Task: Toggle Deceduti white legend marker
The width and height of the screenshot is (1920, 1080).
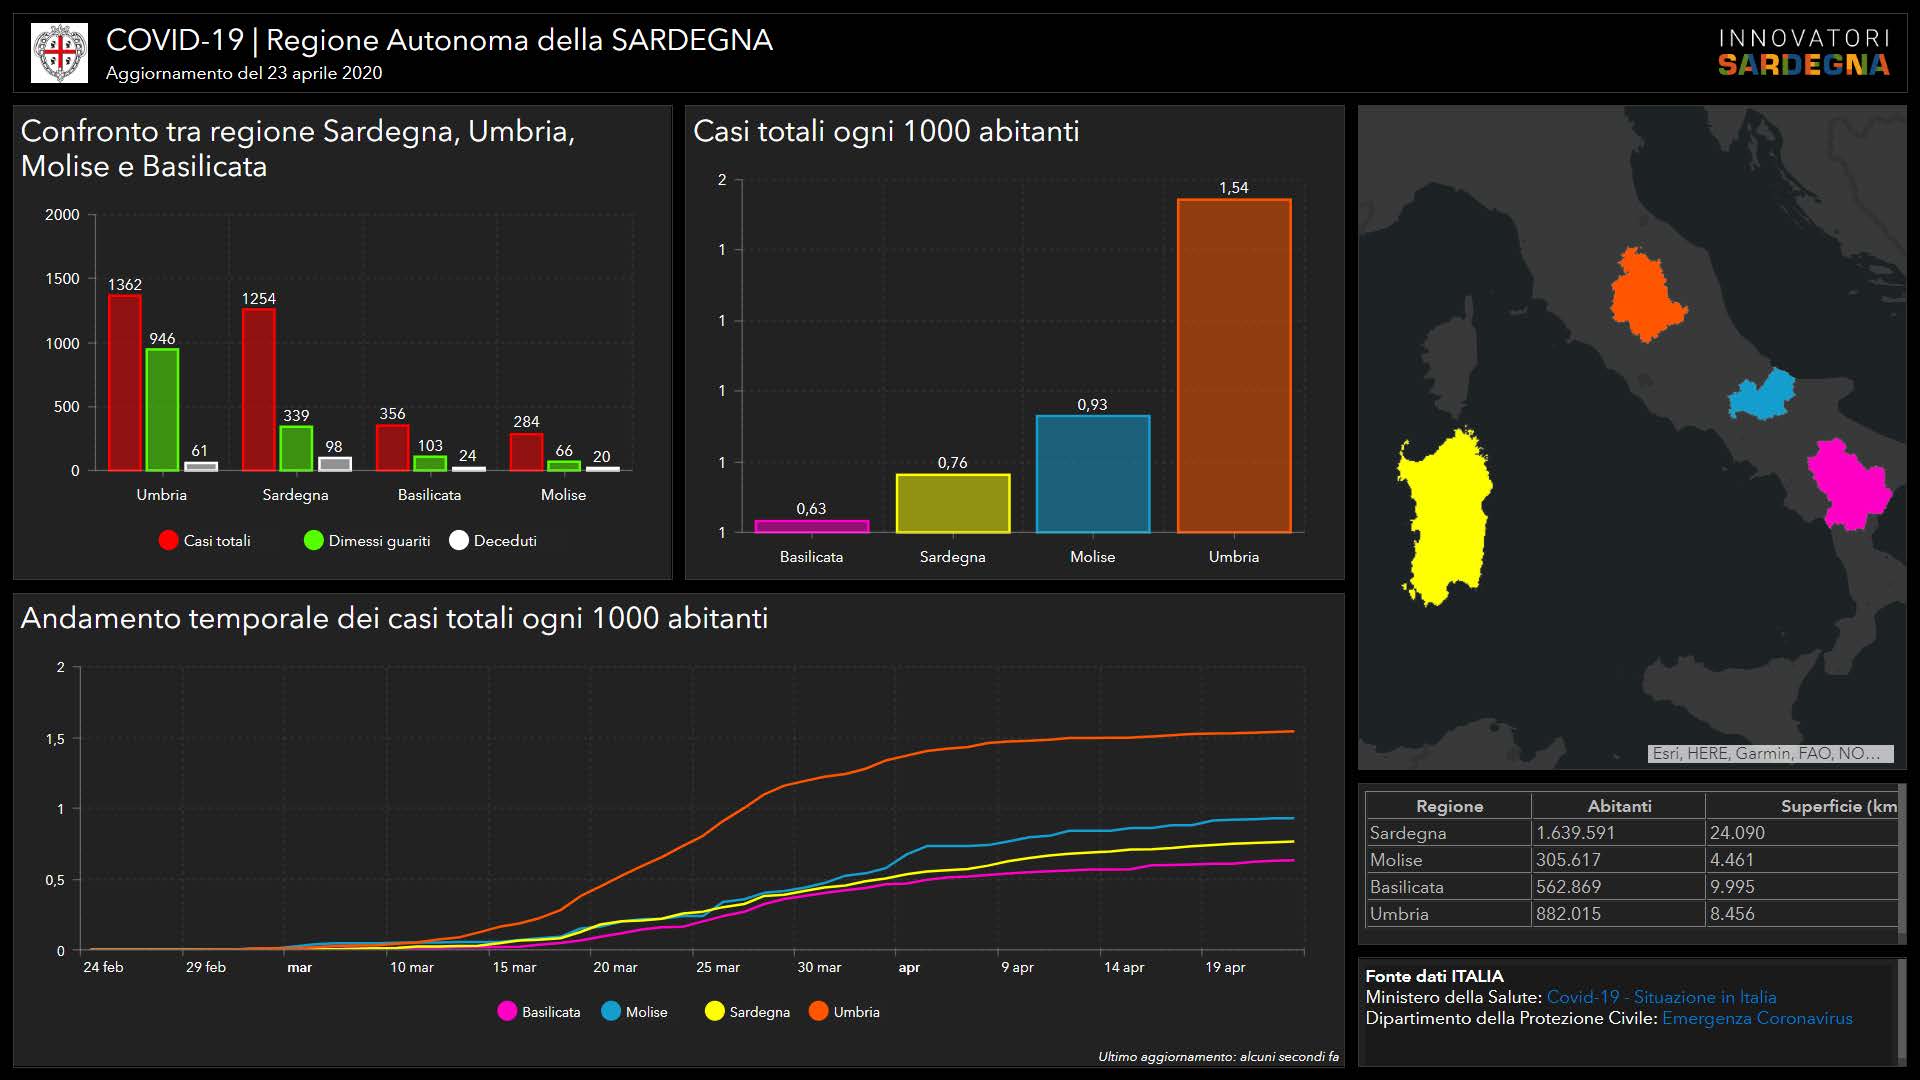Action: [x=459, y=541]
